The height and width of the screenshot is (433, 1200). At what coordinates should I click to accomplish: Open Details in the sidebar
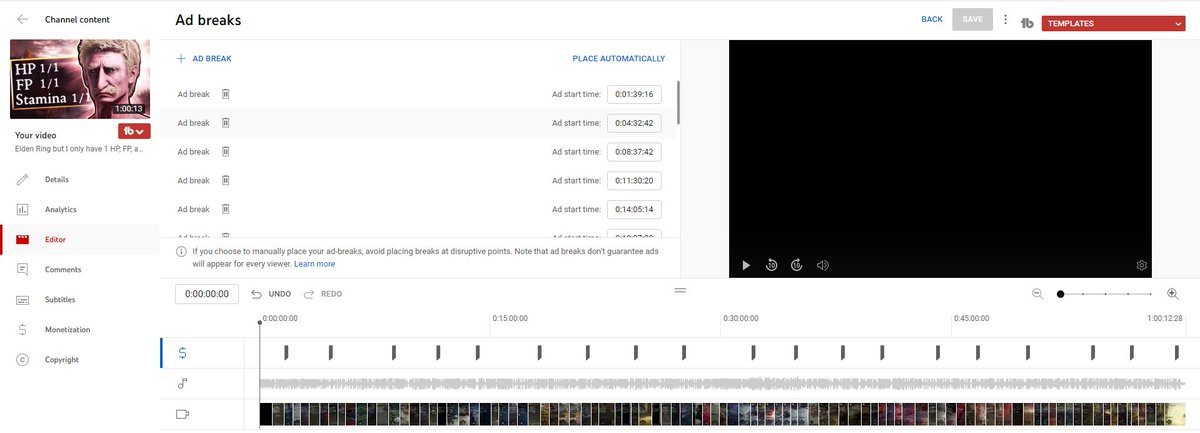(x=79, y=179)
